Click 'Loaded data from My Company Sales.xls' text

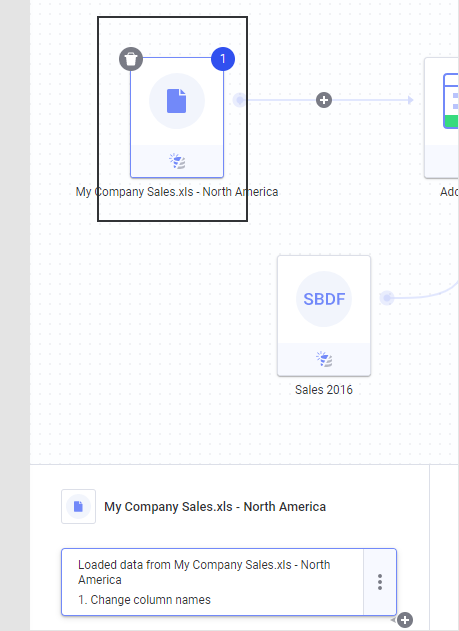click(204, 572)
